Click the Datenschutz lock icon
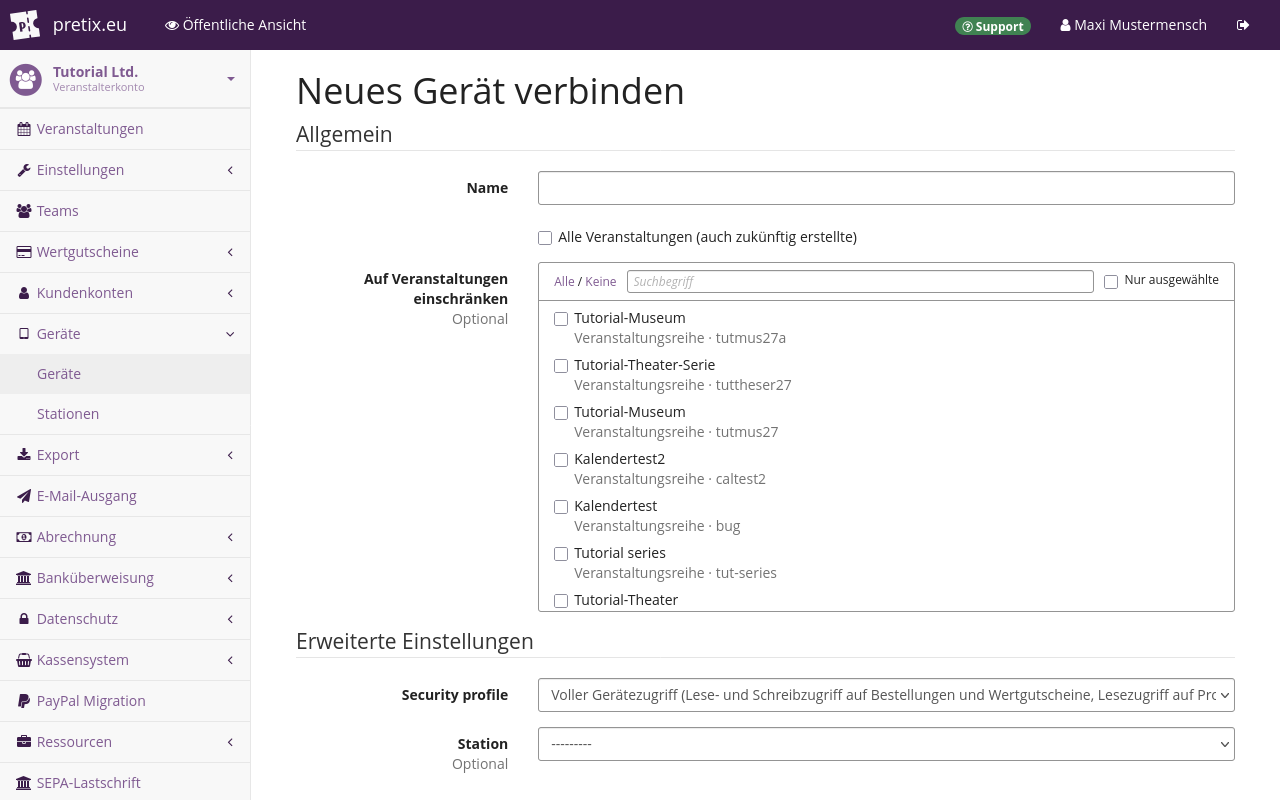Viewport: 1280px width, 800px height. point(24,619)
